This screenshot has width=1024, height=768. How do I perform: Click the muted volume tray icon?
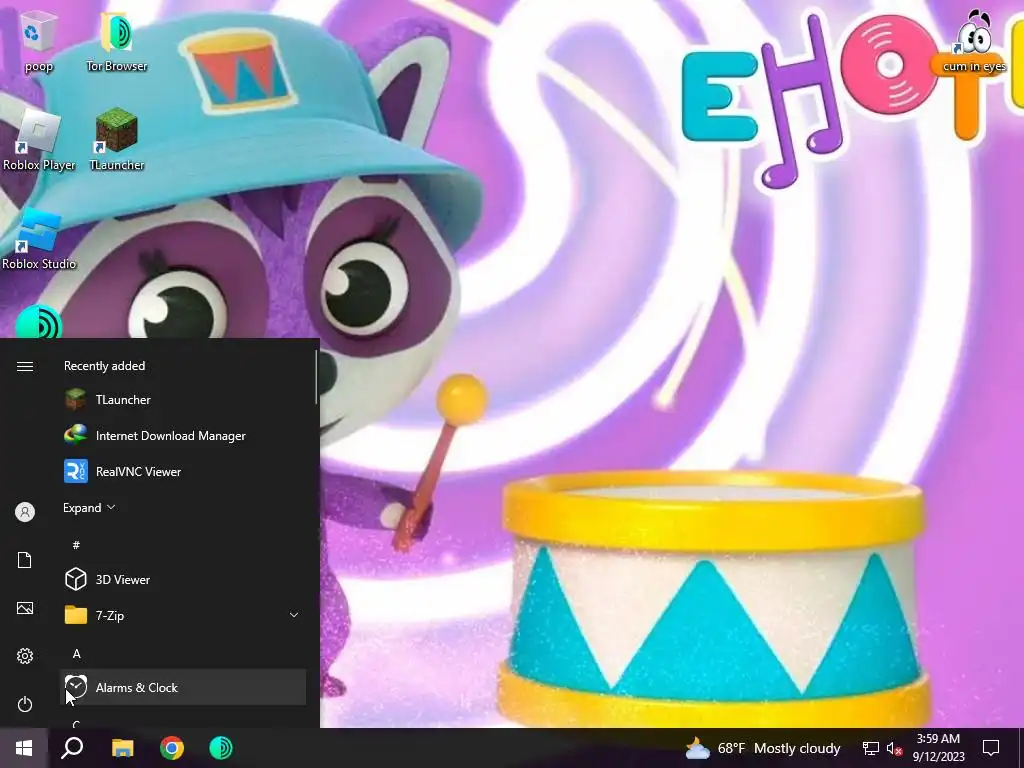pos(894,748)
